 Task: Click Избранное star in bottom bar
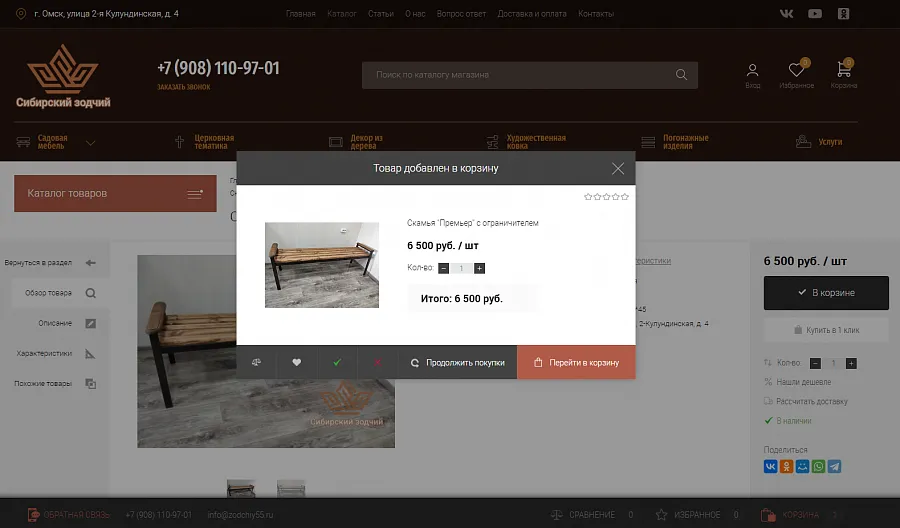click(662, 515)
